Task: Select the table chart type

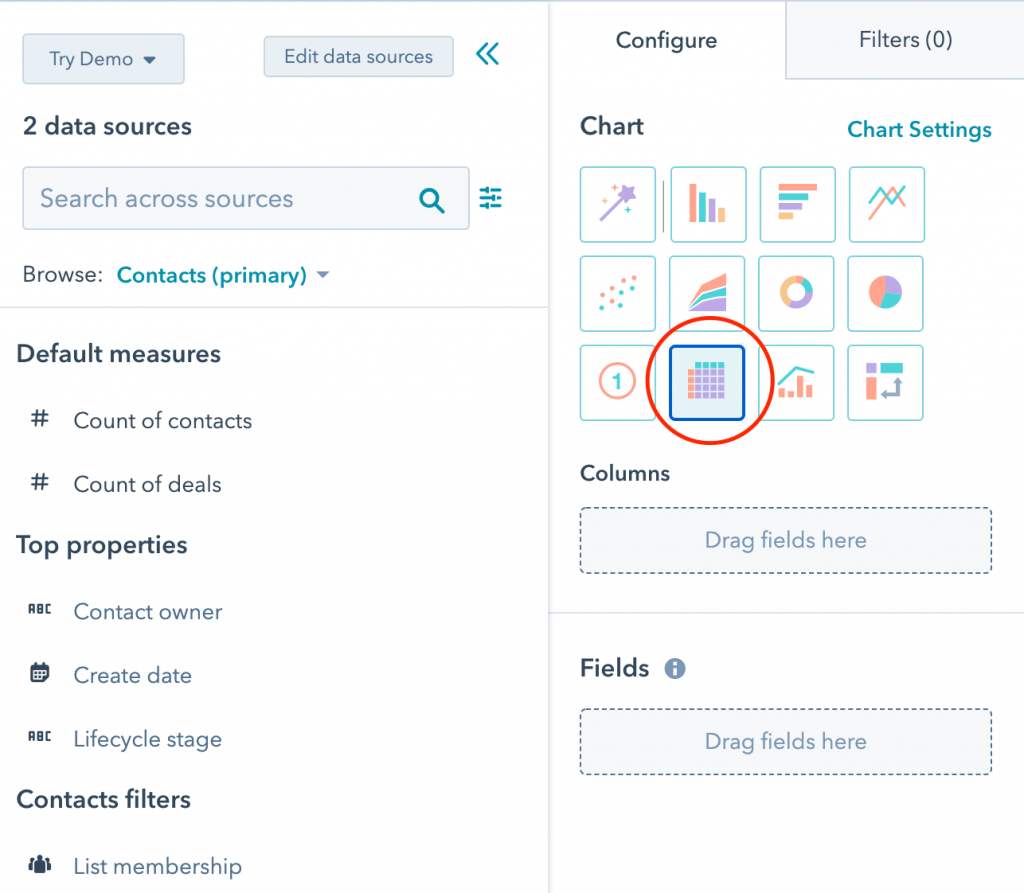Action: coord(707,382)
